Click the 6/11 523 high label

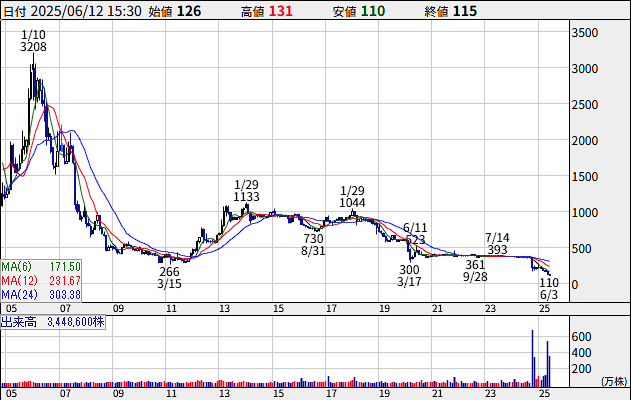point(415,233)
